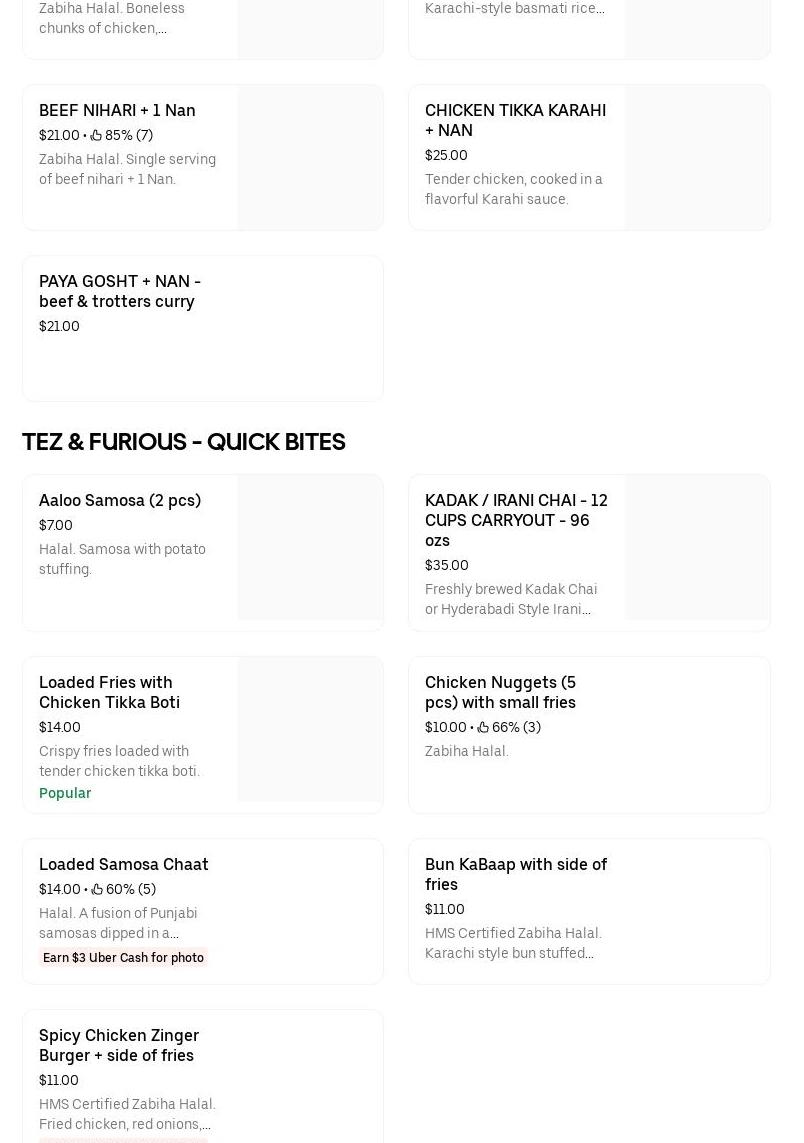Click Earn $3 Uber Cash for photo badge

tap(123, 957)
